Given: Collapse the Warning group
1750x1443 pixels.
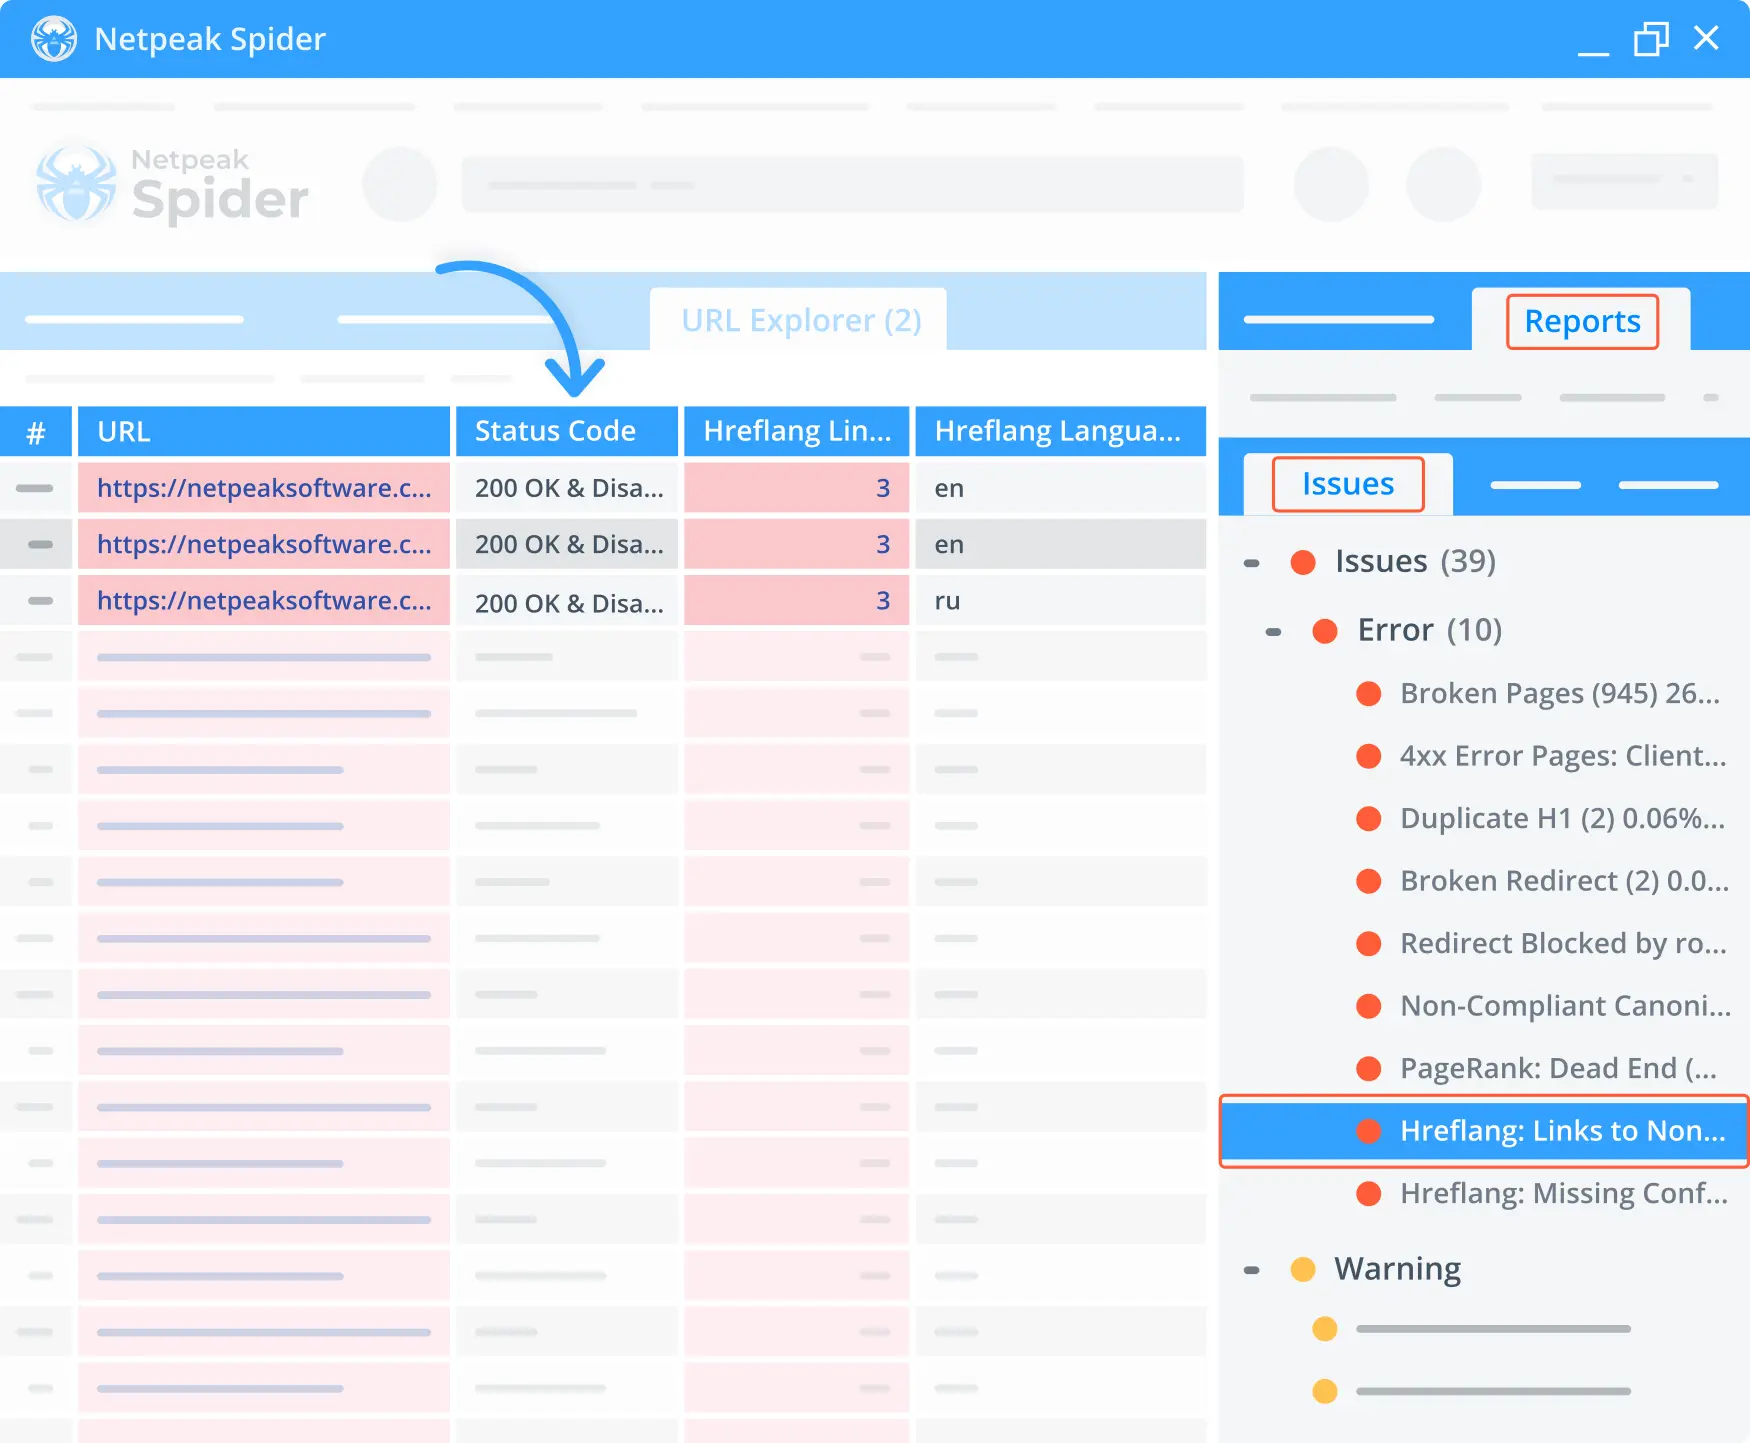Looking at the screenshot, I should point(1251,1270).
